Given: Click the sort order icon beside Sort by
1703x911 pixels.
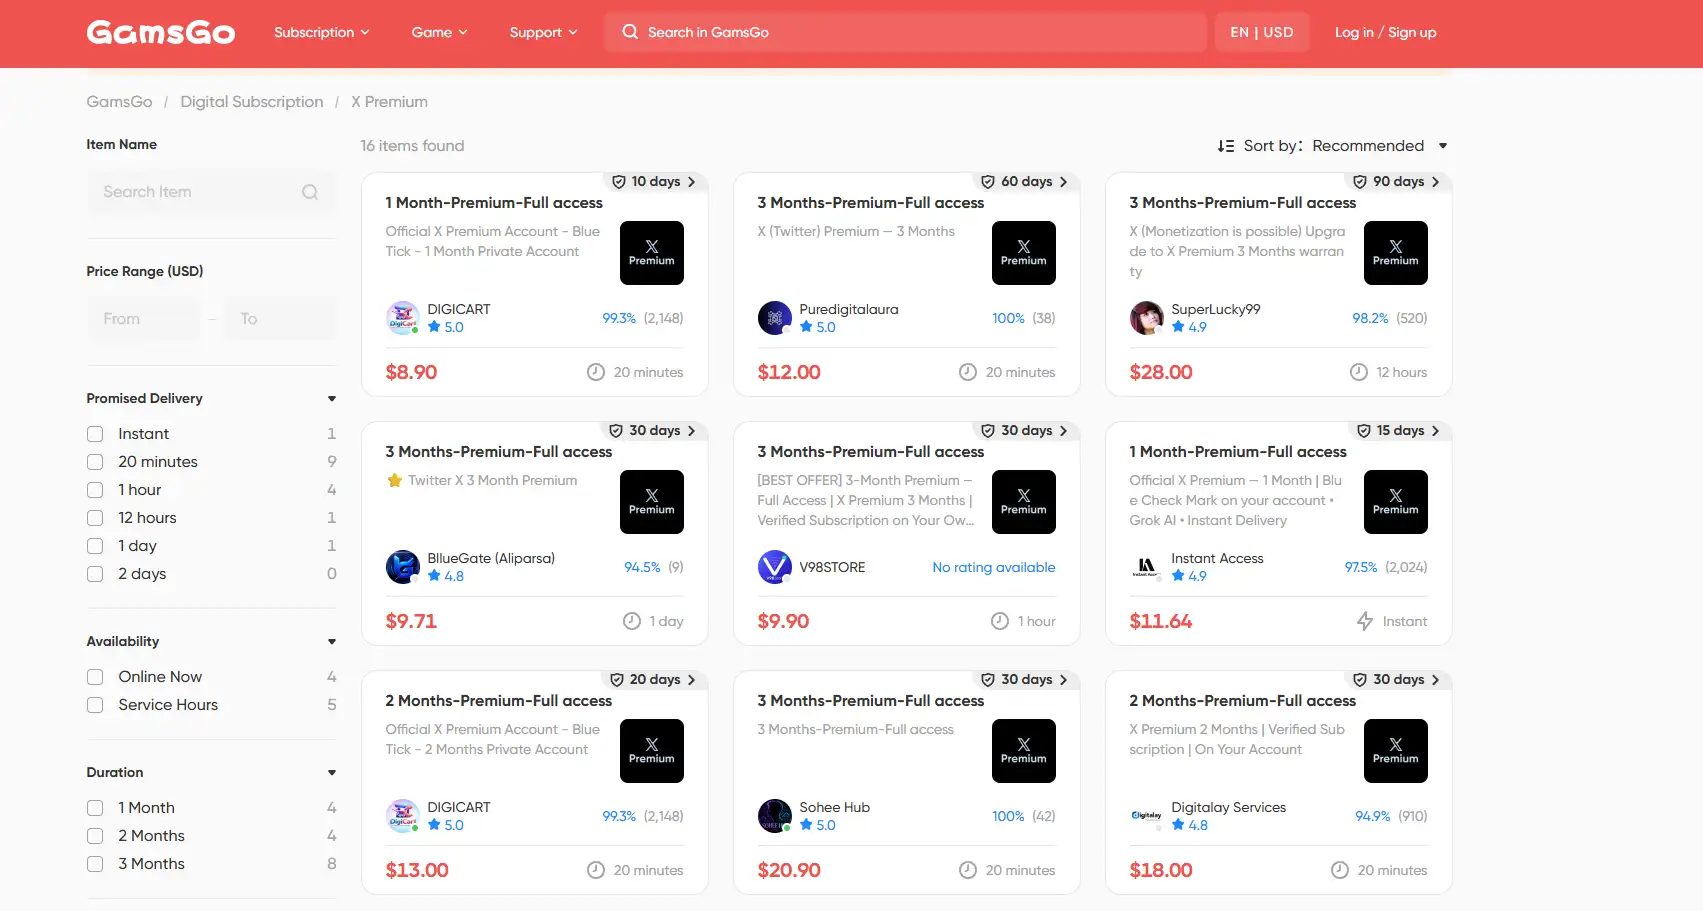Looking at the screenshot, I should [1226, 146].
